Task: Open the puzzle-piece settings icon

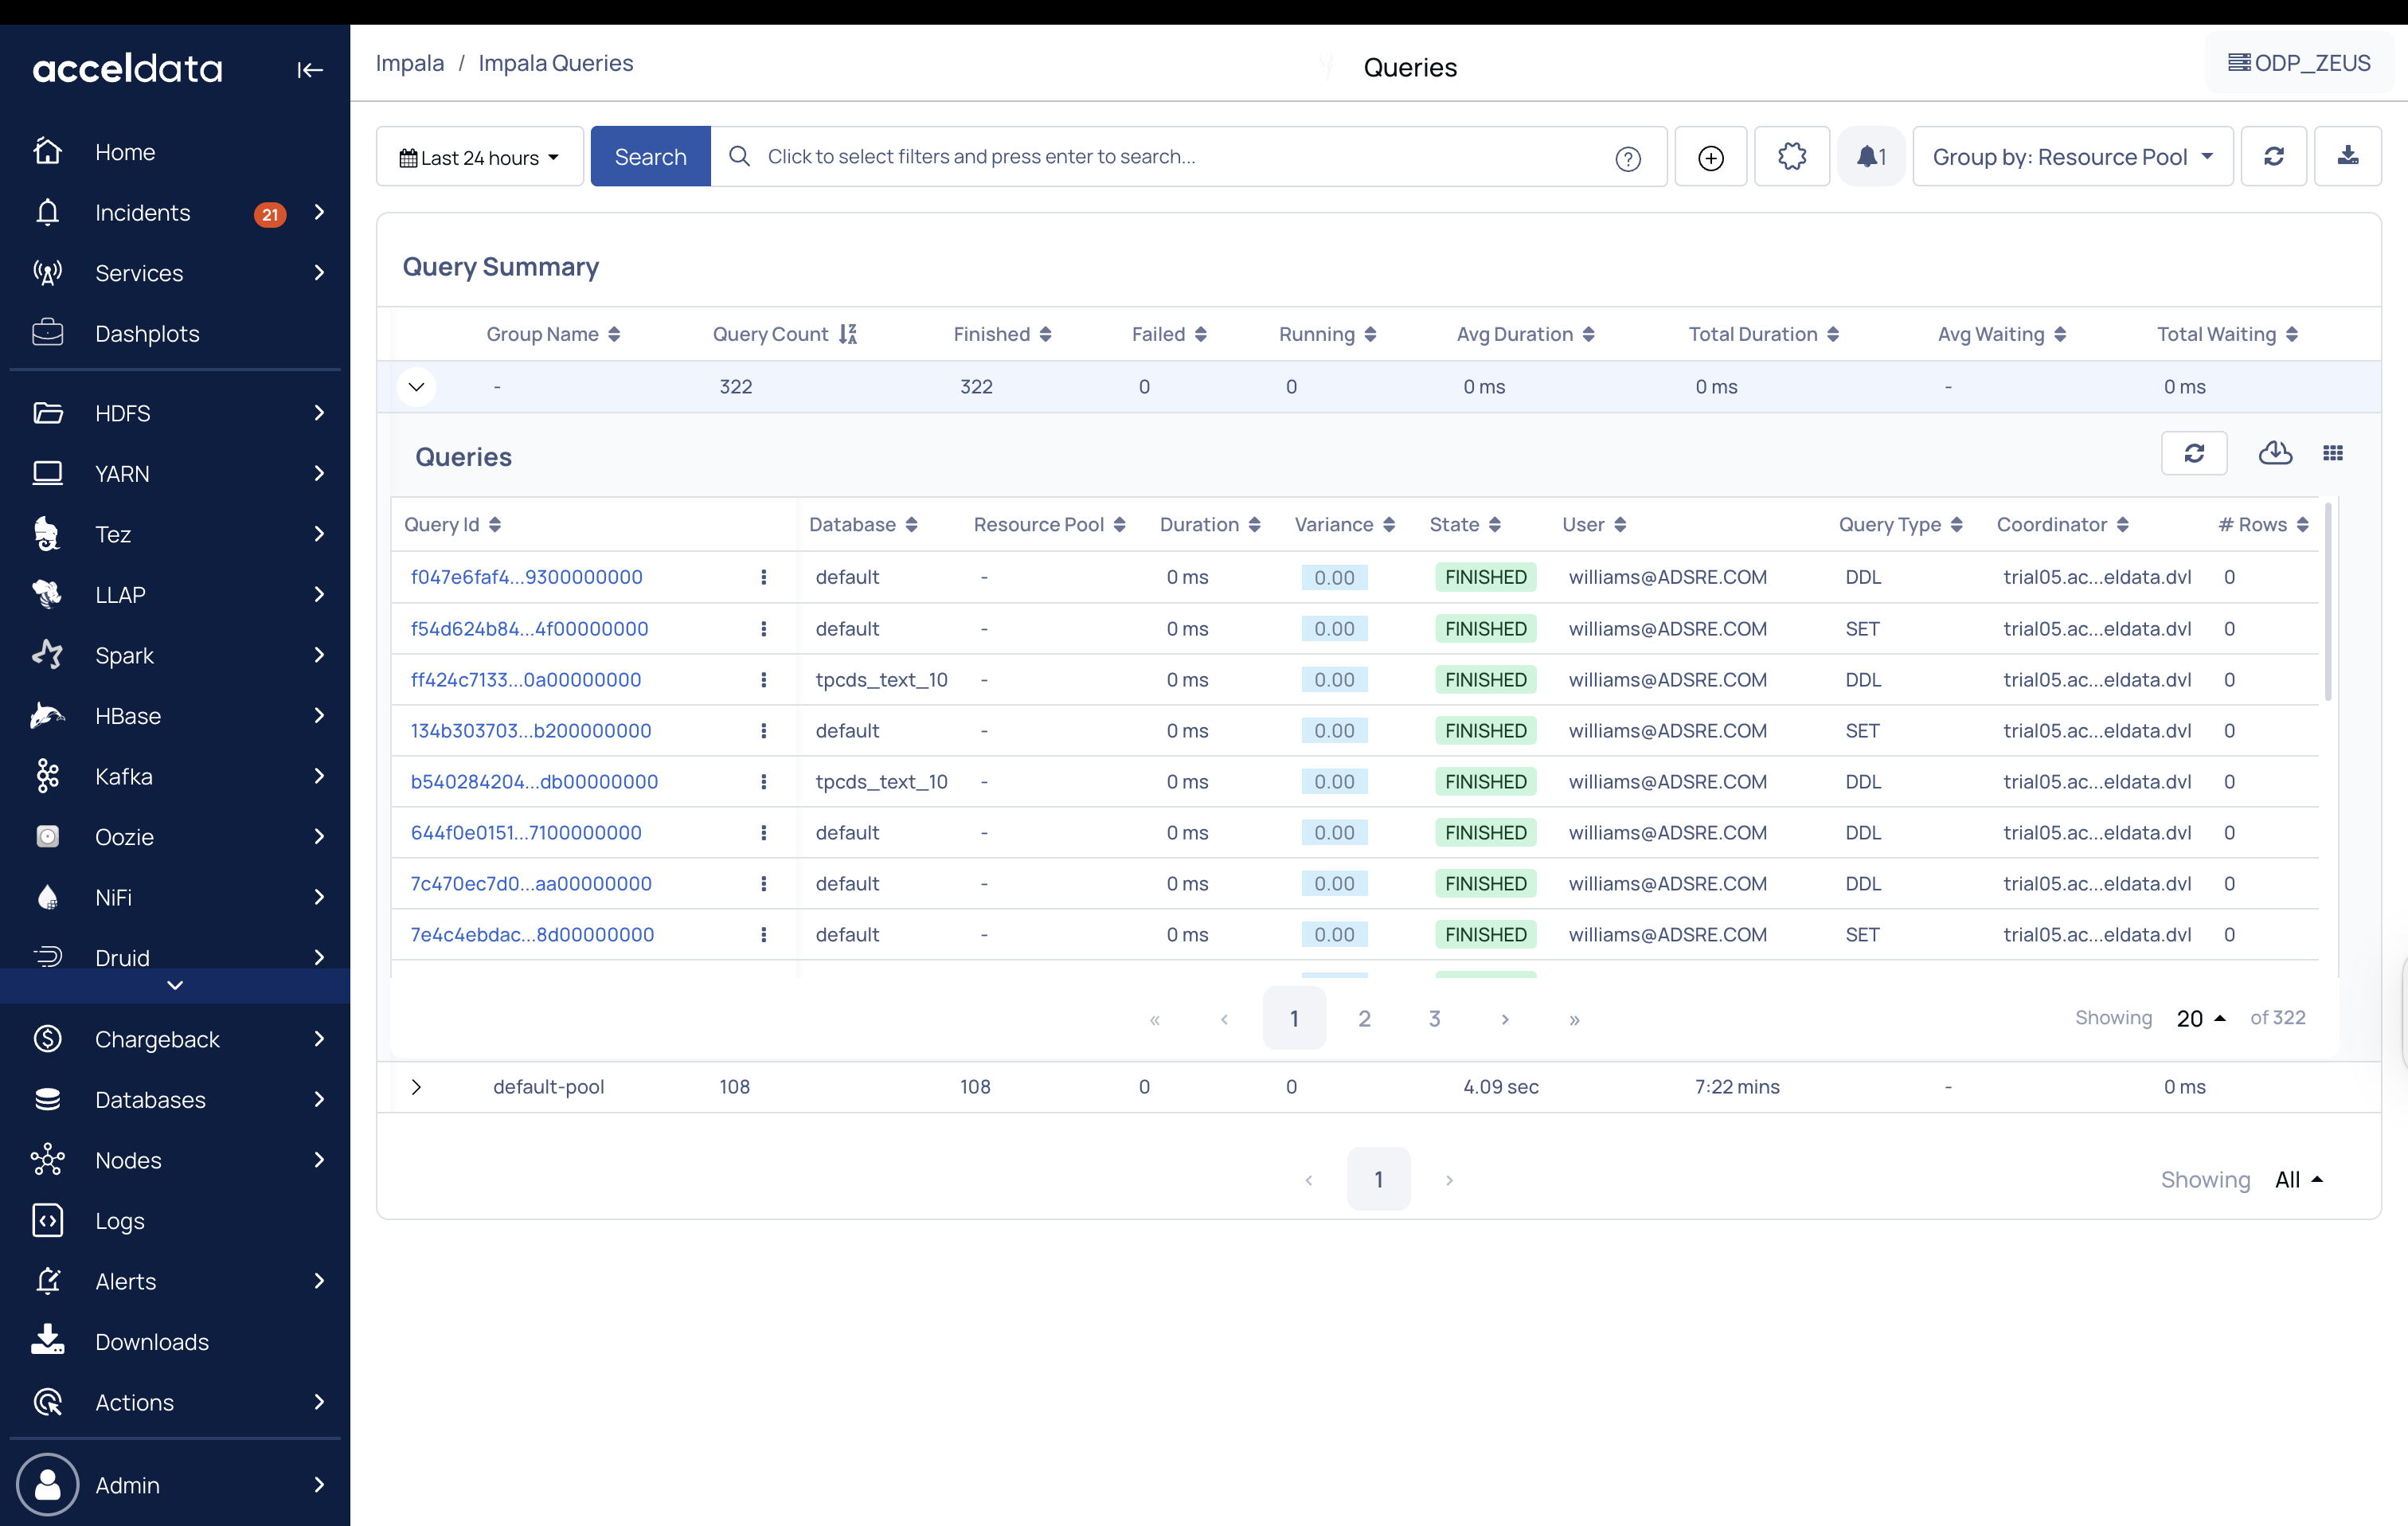Action: pyautogui.click(x=1791, y=157)
